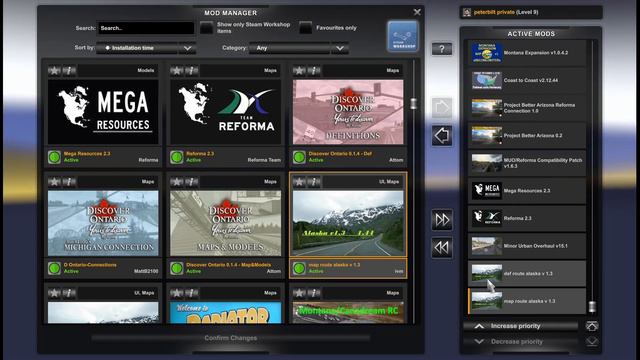640x360 pixels.
Task: Deactivate mod with left arrow button
Action: click(442, 136)
